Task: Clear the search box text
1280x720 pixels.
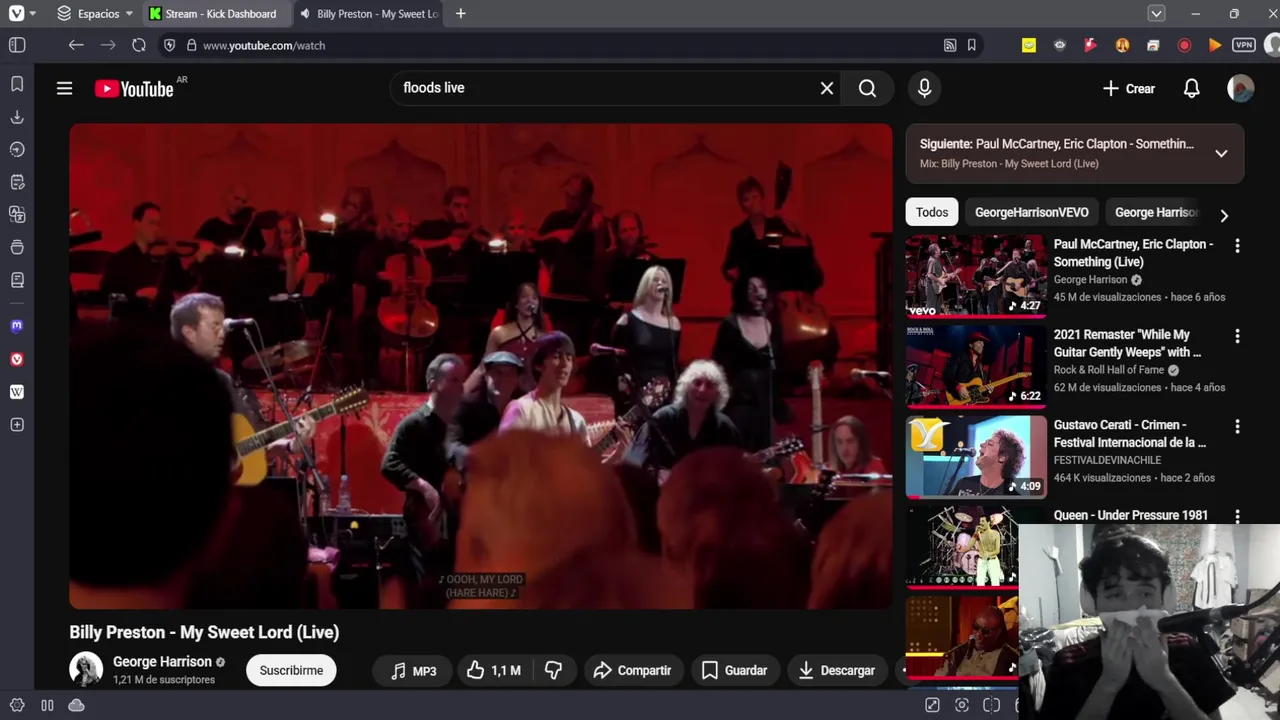Action: (x=827, y=88)
